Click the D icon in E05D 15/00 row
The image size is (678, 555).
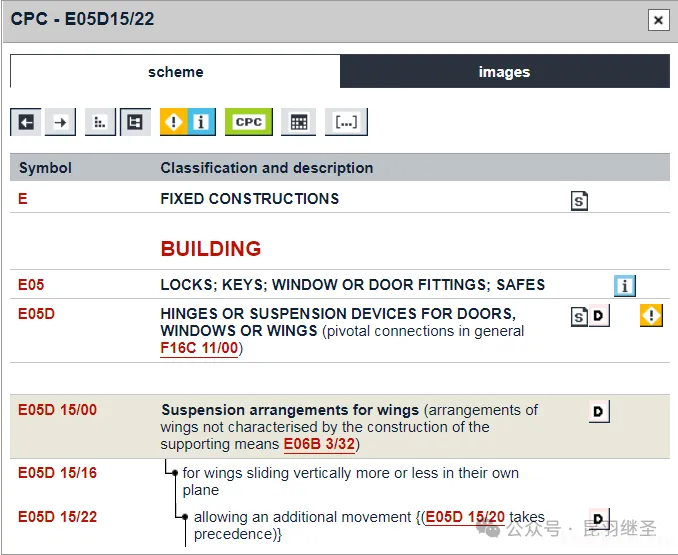click(x=598, y=412)
